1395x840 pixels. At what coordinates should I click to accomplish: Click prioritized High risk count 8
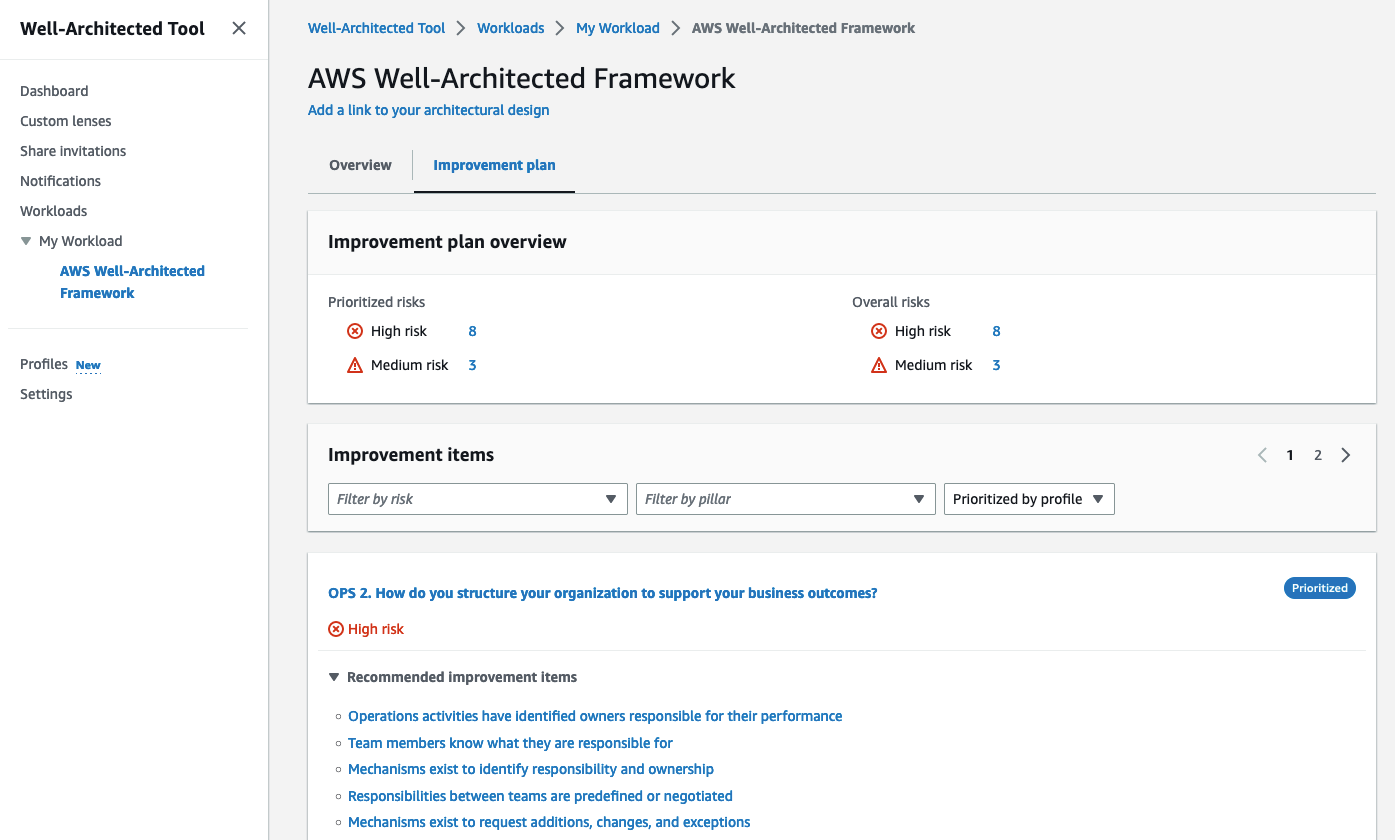tap(472, 331)
